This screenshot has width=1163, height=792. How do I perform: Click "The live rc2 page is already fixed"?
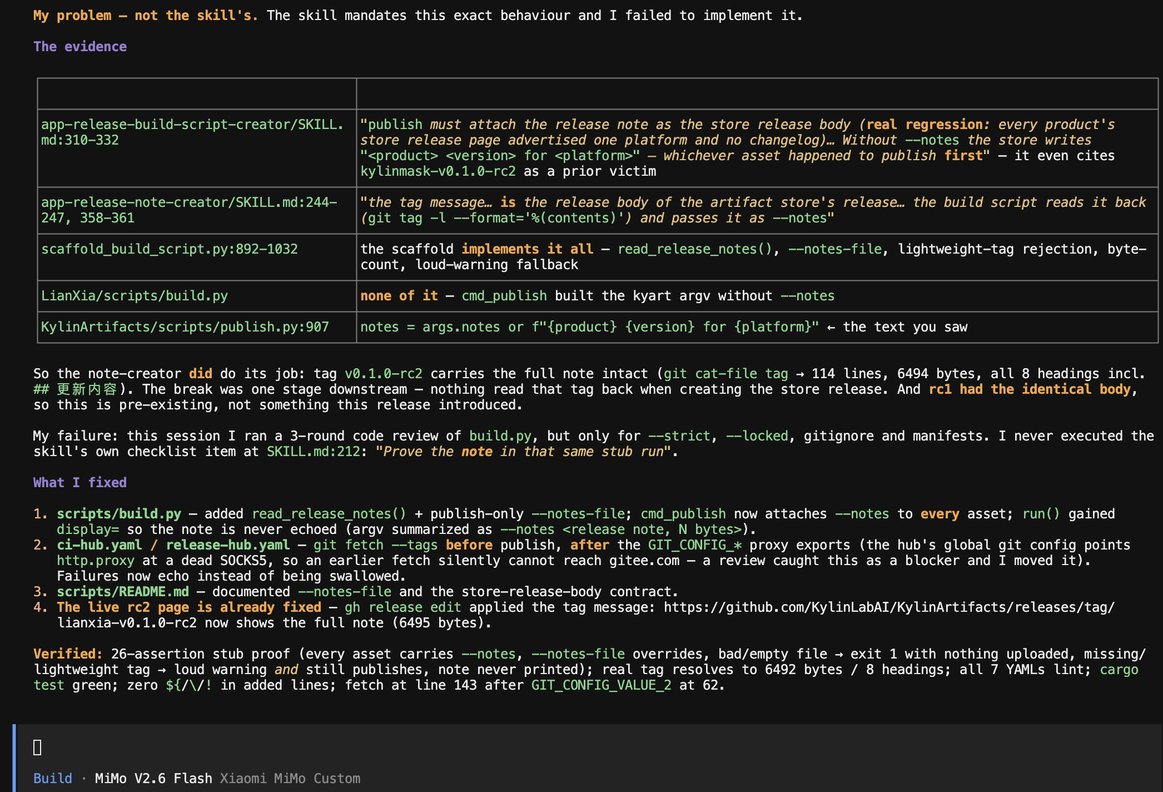coord(188,607)
